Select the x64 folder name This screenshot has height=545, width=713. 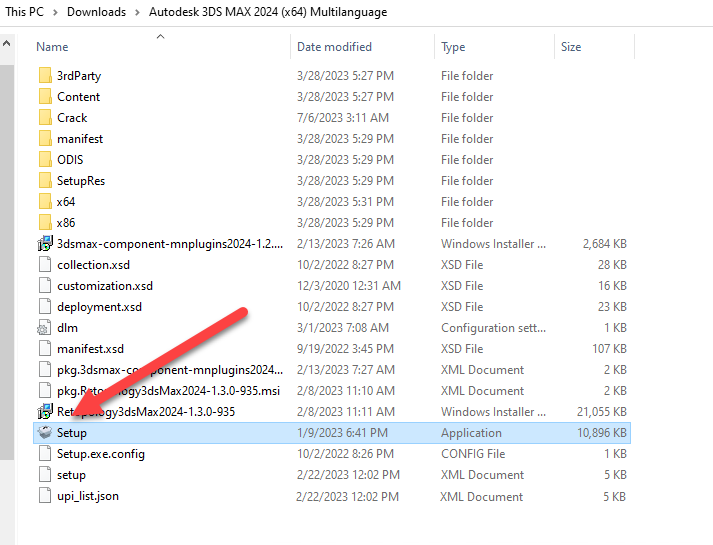[66, 202]
